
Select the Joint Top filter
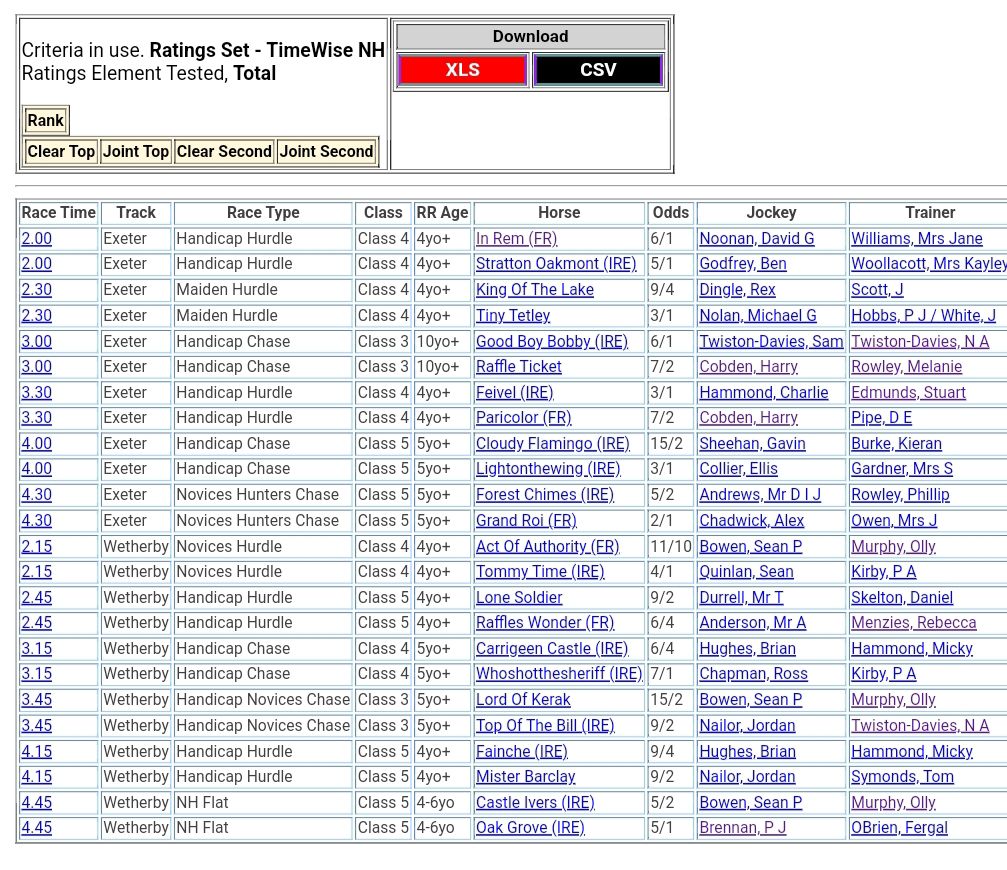coord(136,152)
